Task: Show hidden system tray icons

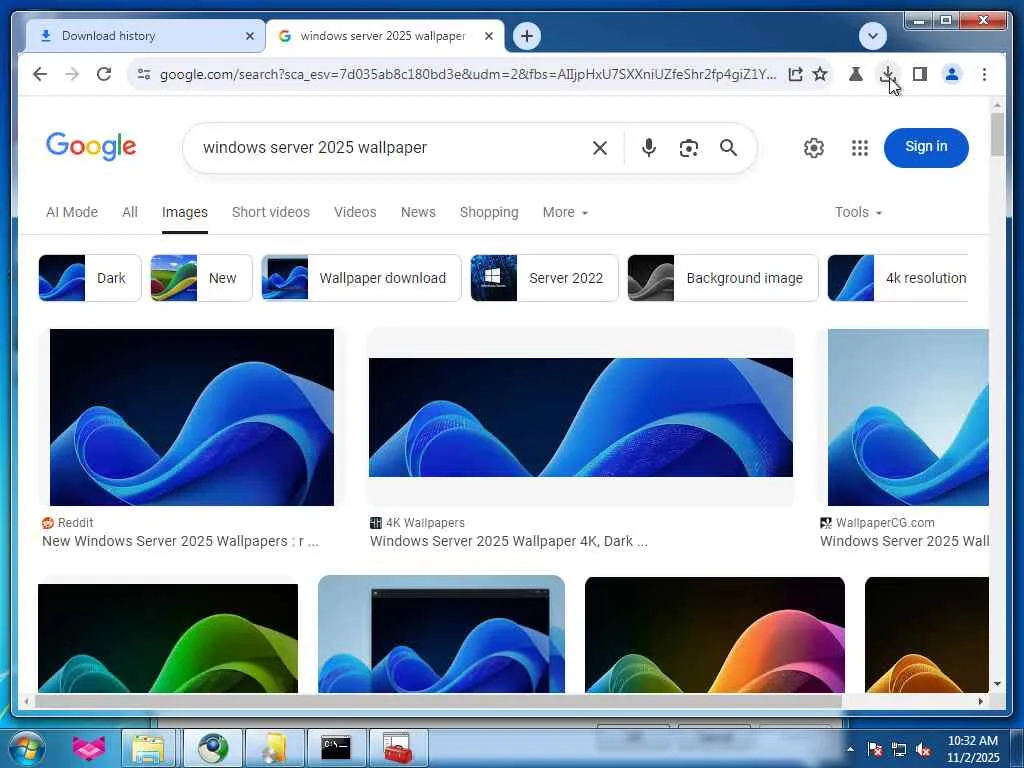Action: click(x=850, y=749)
